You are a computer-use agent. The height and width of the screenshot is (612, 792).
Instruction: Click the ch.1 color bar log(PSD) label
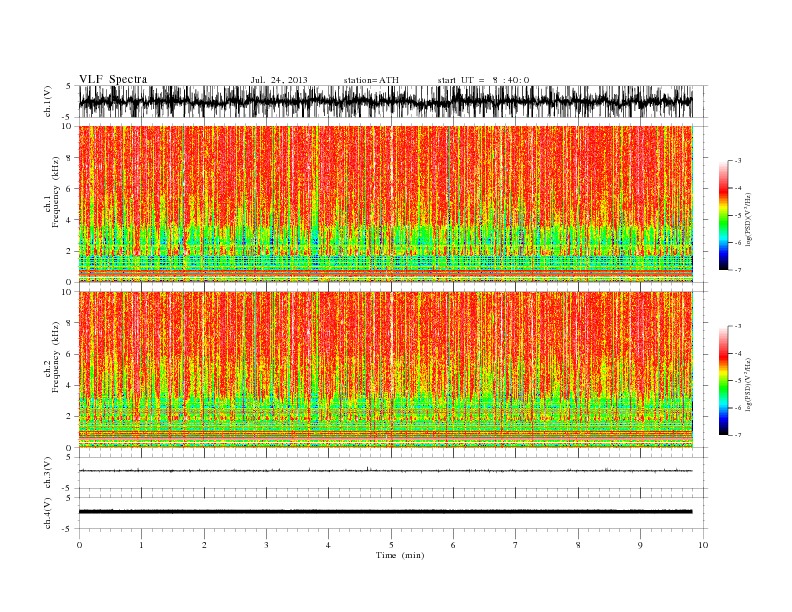(748, 219)
